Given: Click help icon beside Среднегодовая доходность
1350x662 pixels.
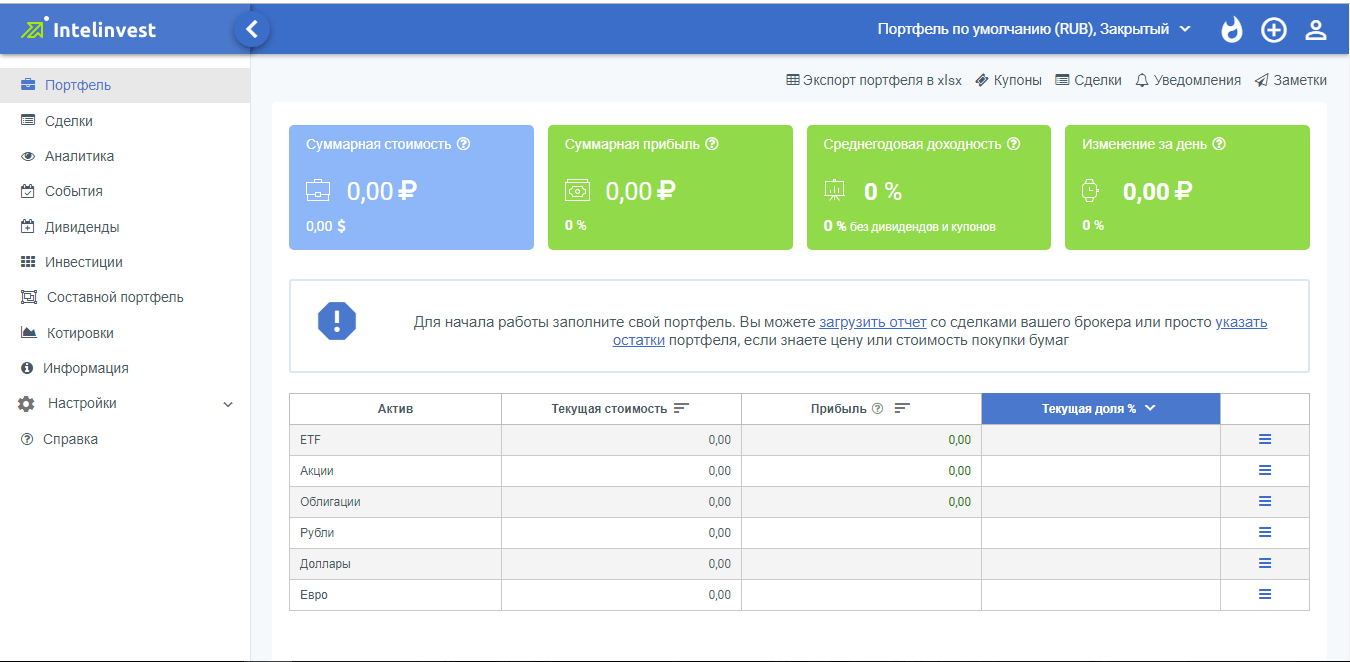Looking at the screenshot, I should tap(1013, 144).
